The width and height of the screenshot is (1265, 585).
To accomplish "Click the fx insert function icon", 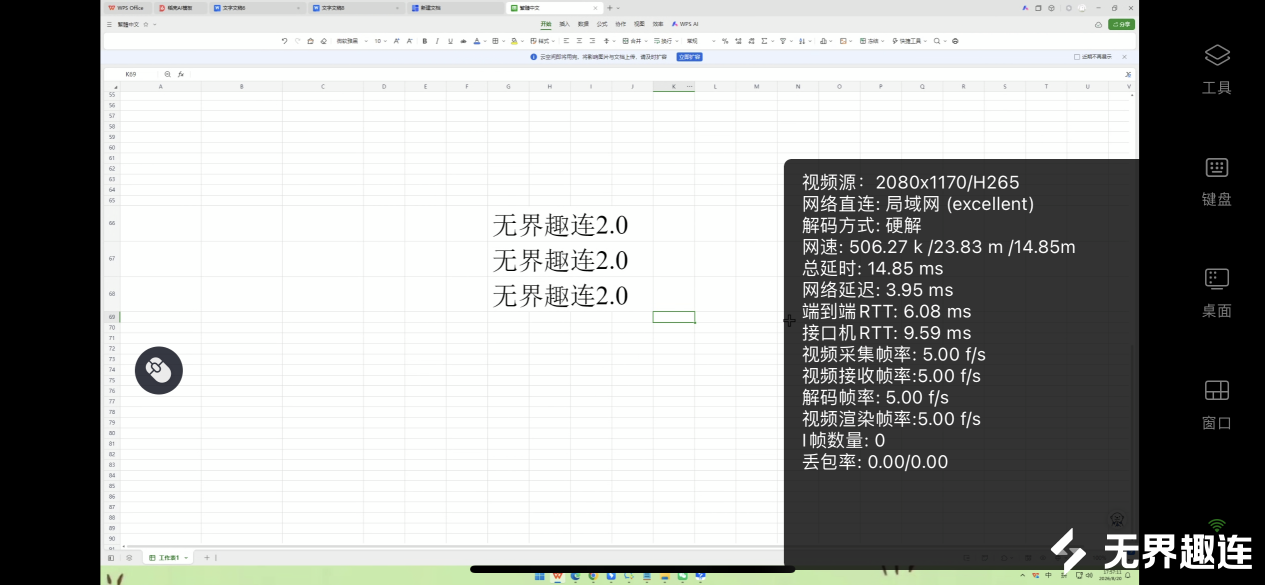I will coord(181,74).
